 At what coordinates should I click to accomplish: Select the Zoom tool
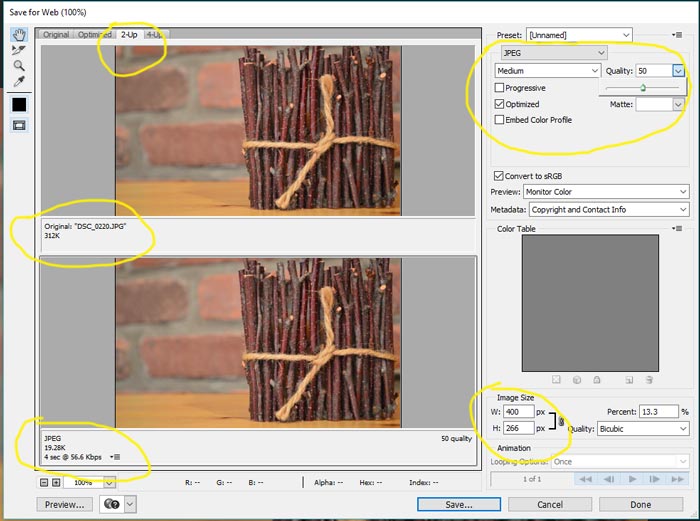[19, 66]
